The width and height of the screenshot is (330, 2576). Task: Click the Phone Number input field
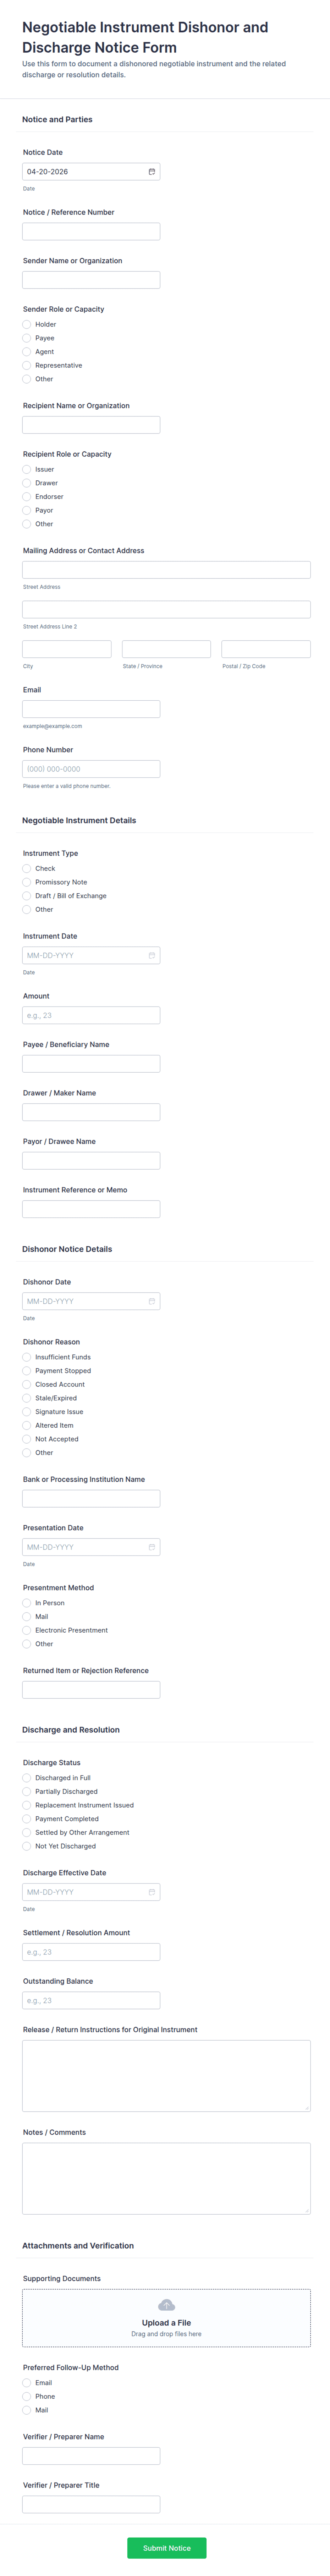pyautogui.click(x=91, y=769)
